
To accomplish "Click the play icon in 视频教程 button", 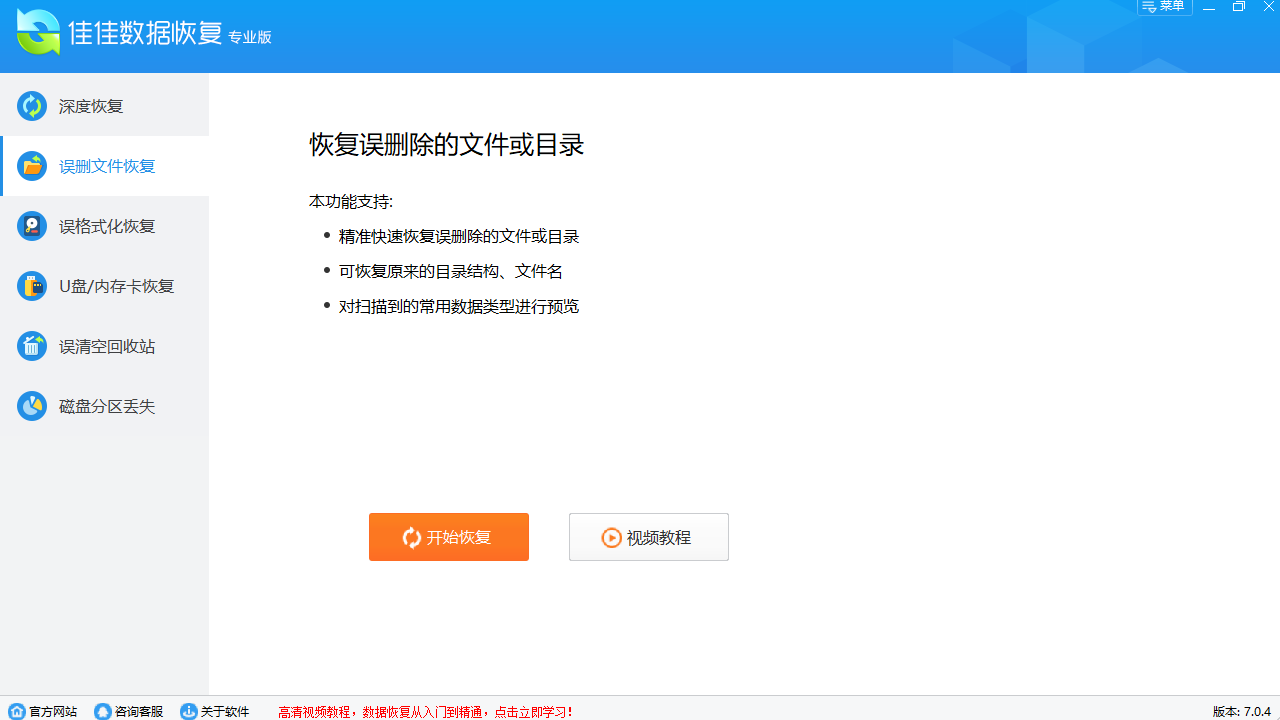I will [611, 537].
